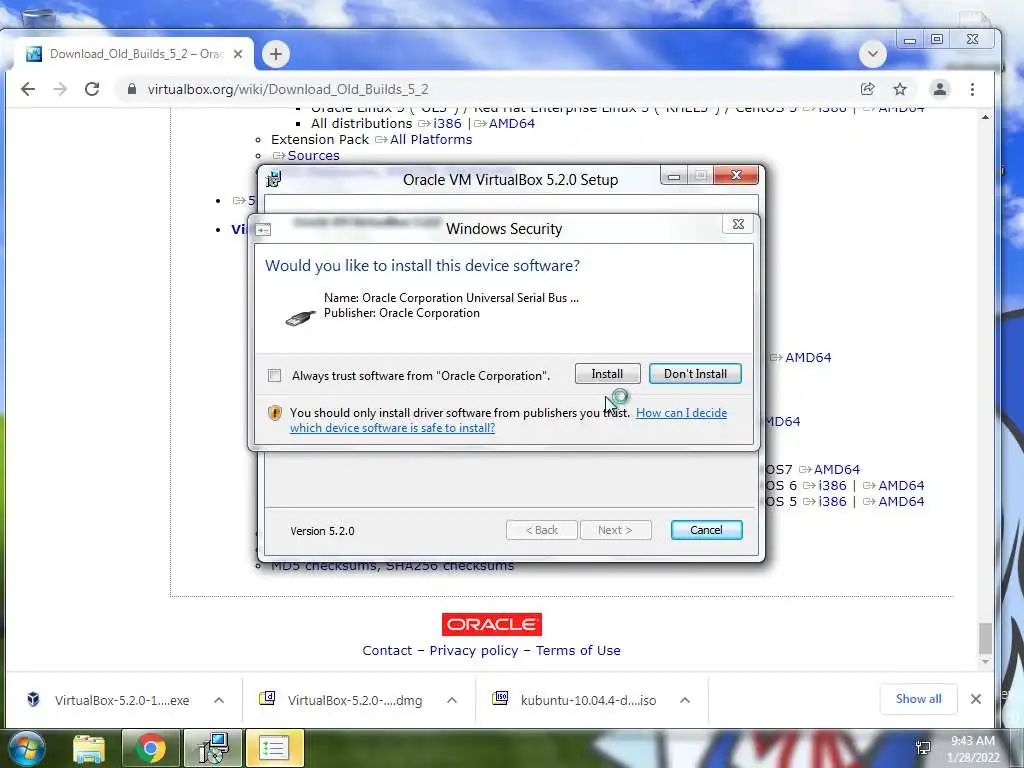The image size is (1024, 768).
Task: Click the browser forward arrow
Action: pos(60,89)
